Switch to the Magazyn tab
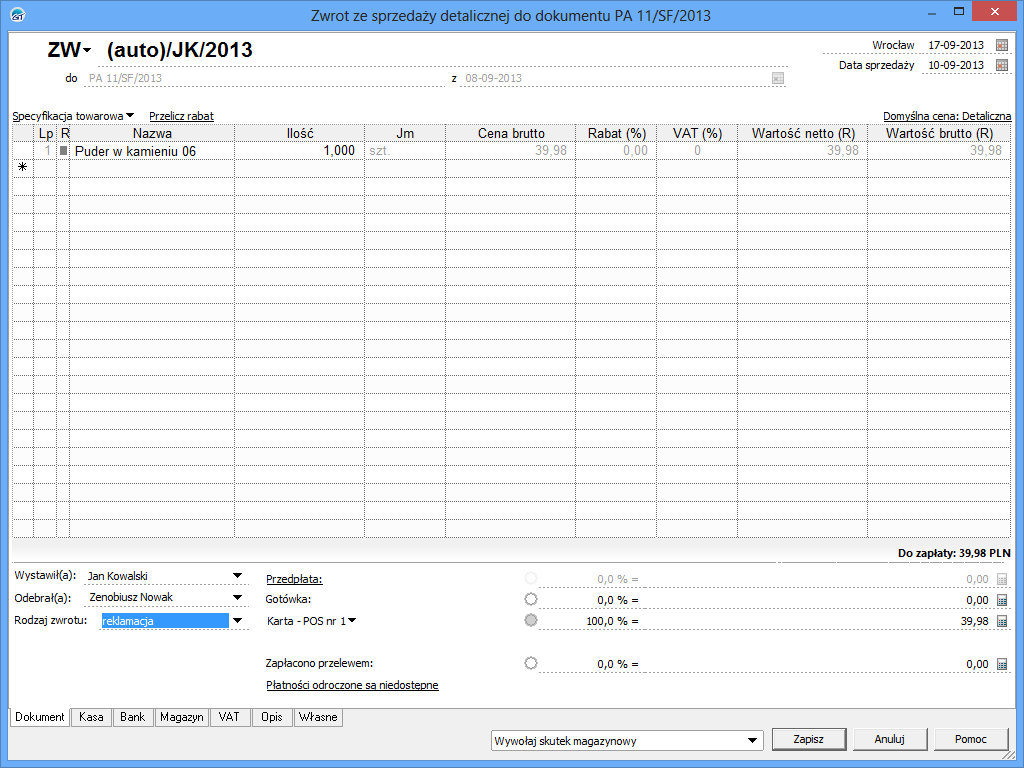The width and height of the screenshot is (1024, 768). click(181, 717)
